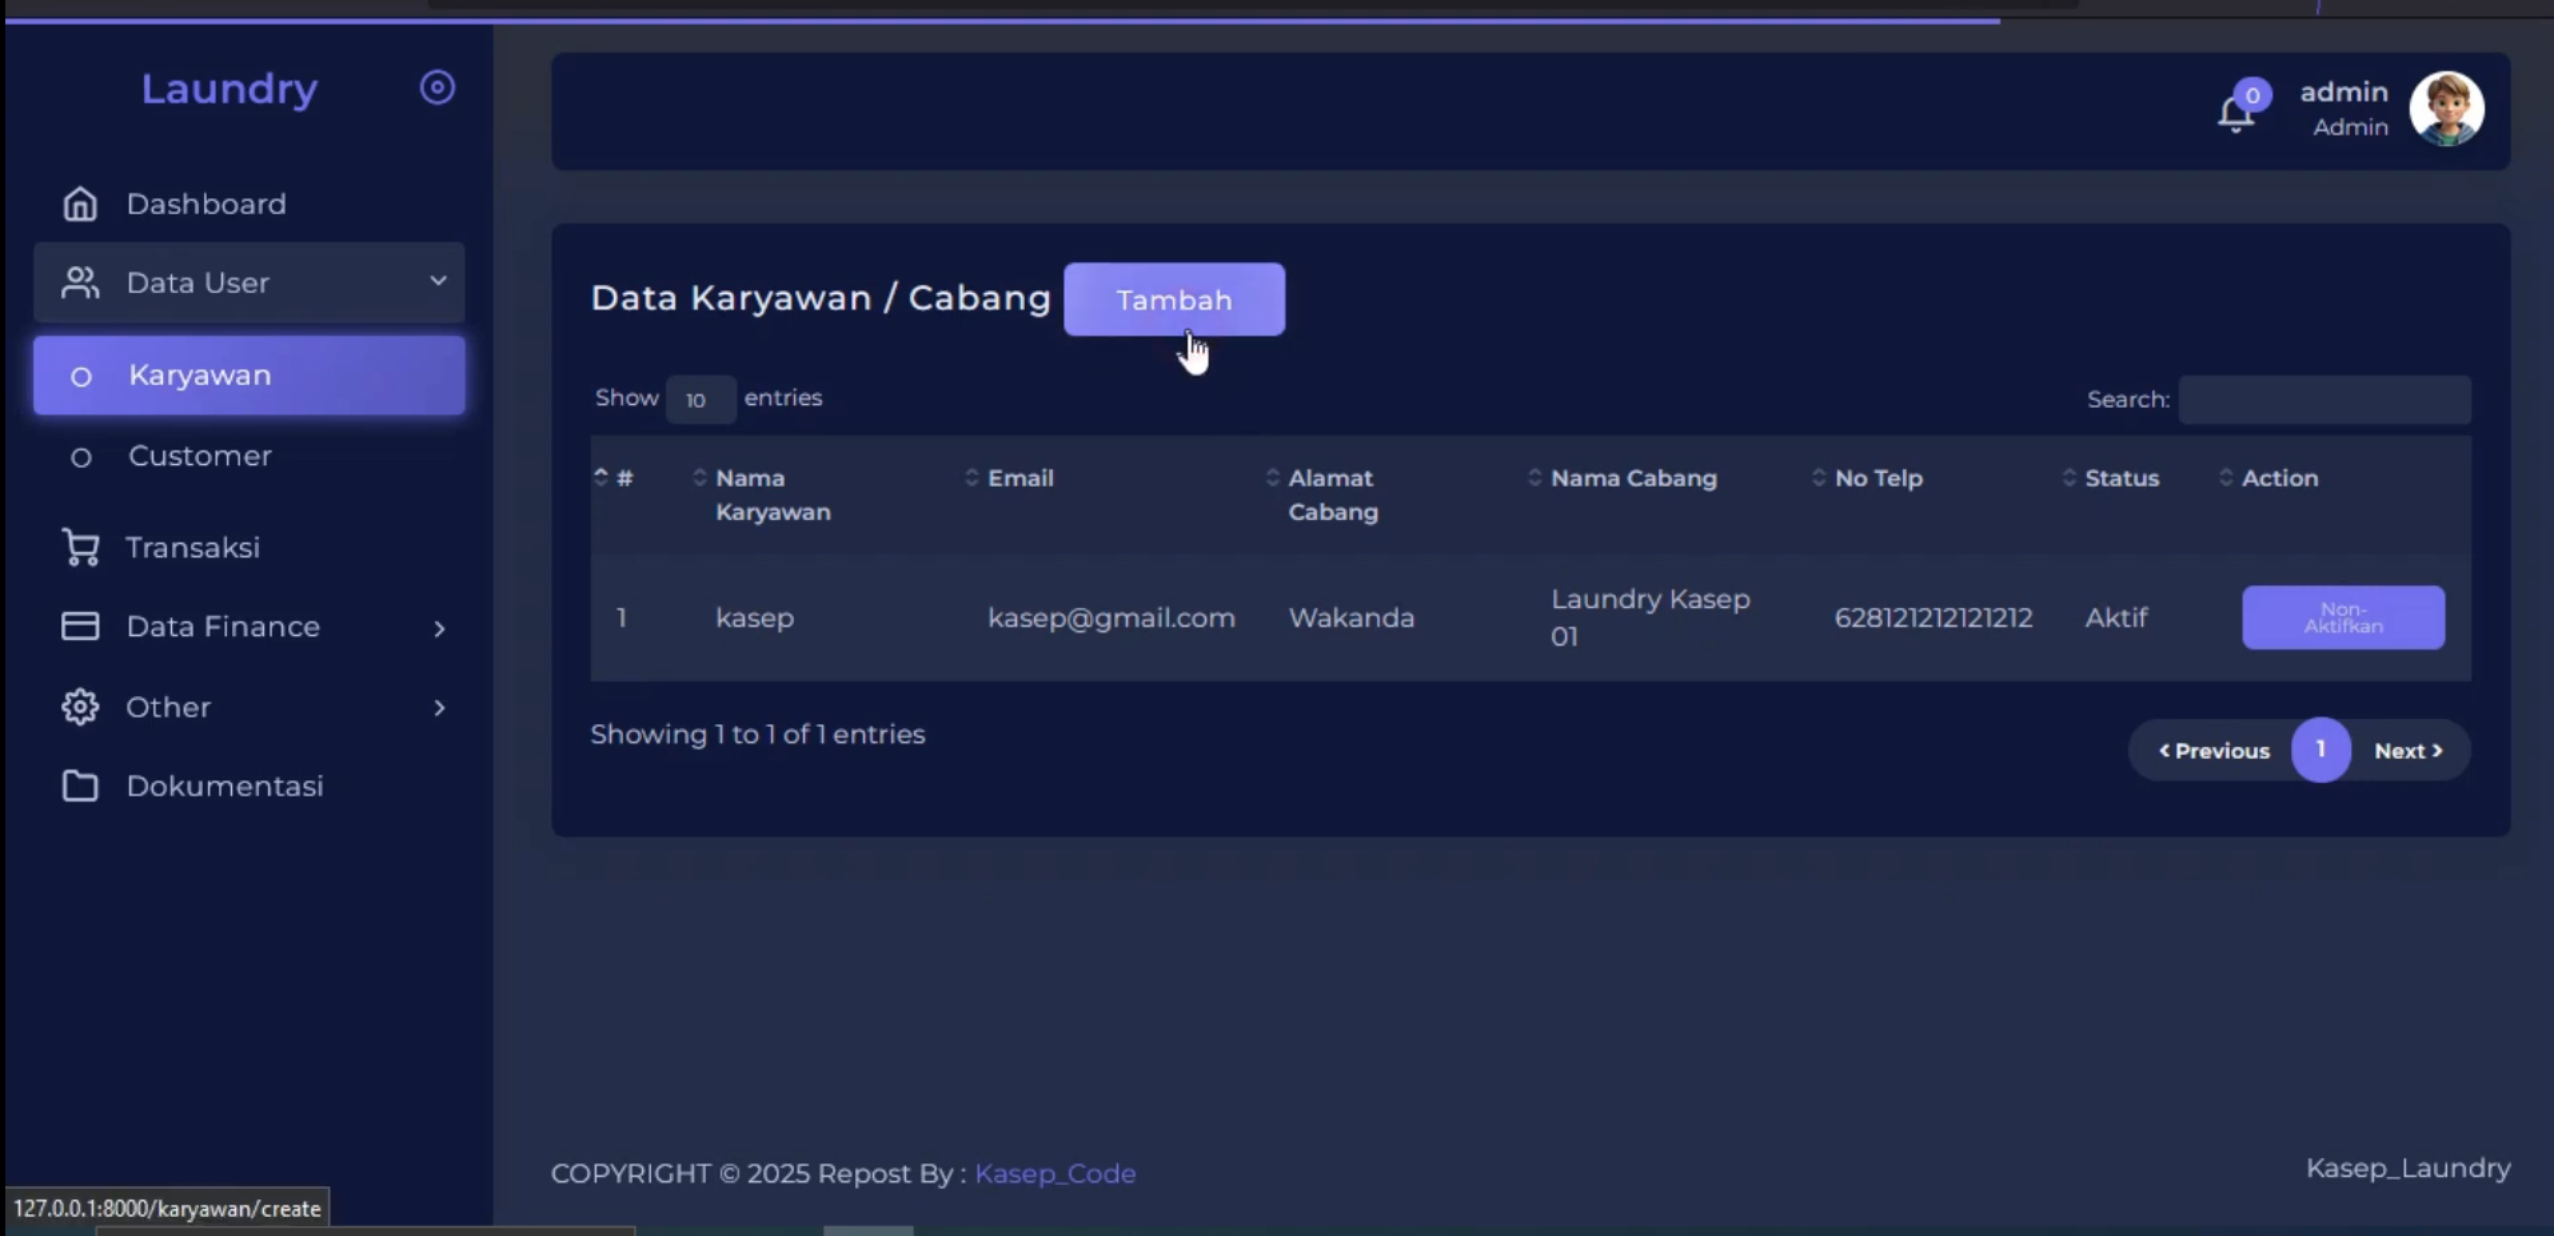Click the Dokumentasi folder icon
Image resolution: width=2554 pixels, height=1236 pixels.
pos(80,786)
